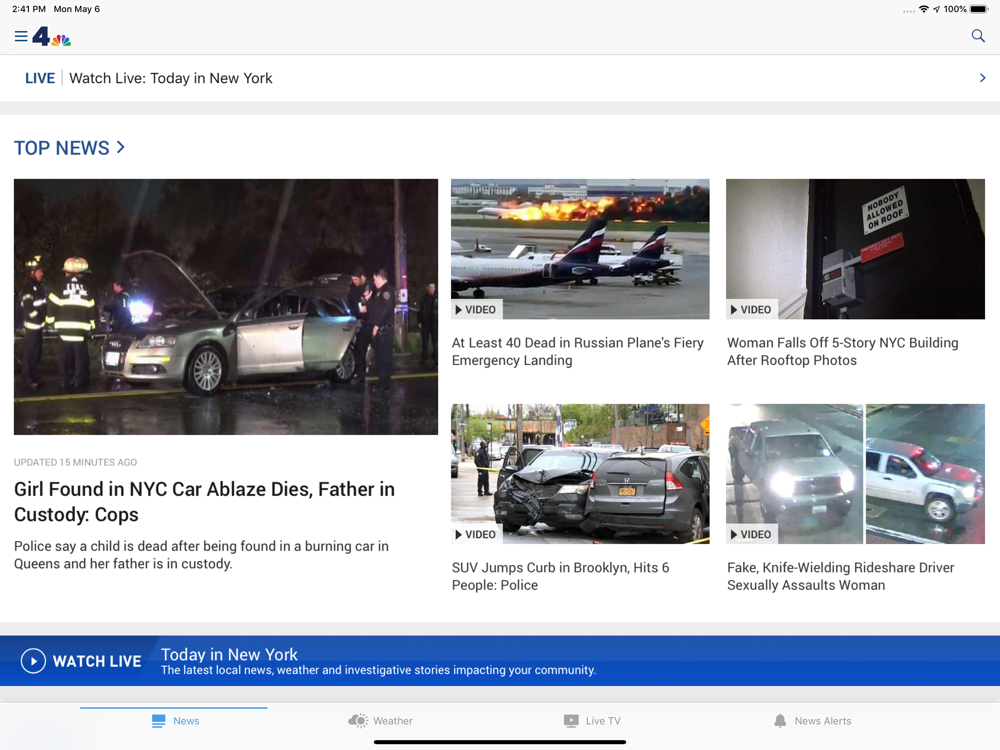Open 'Fake, Knife-Wielding Rideshare Driver' headline
Image resolution: width=1000 pixels, height=750 pixels.
pyautogui.click(x=840, y=576)
